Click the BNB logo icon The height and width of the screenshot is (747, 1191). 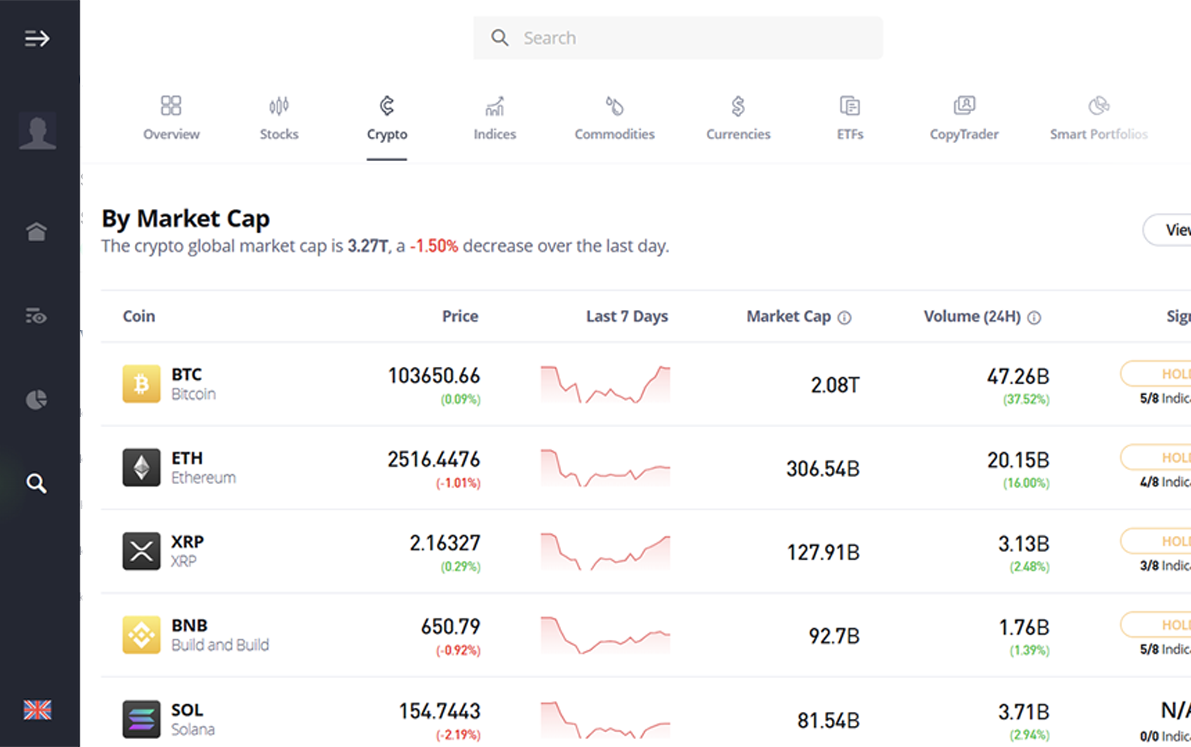141,635
